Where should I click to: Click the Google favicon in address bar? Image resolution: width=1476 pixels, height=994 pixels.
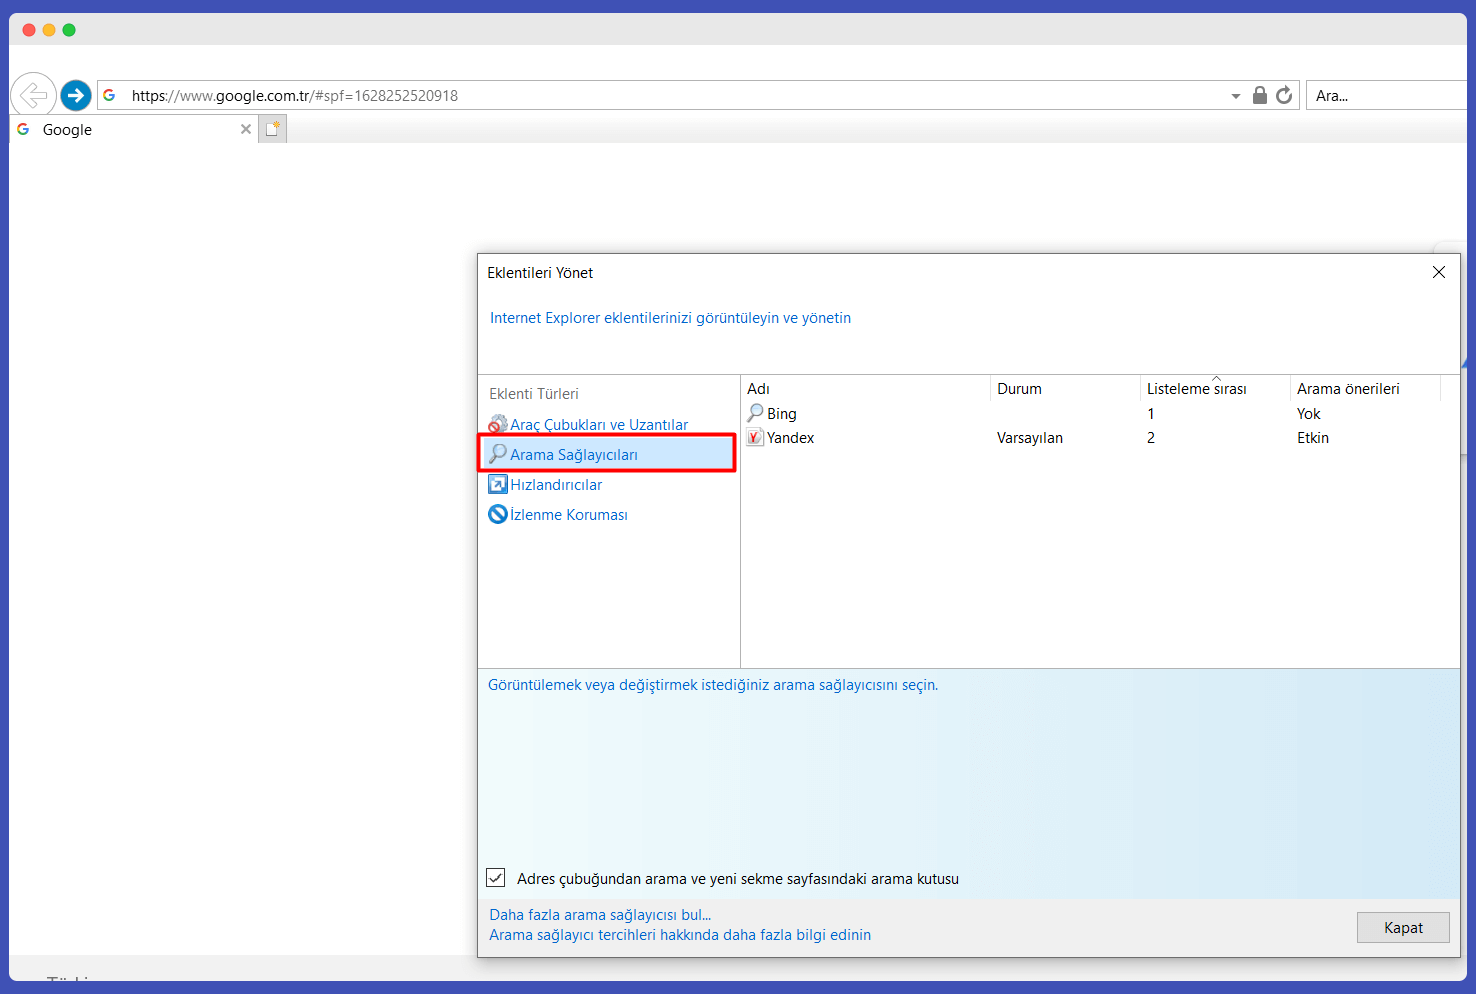tap(109, 95)
